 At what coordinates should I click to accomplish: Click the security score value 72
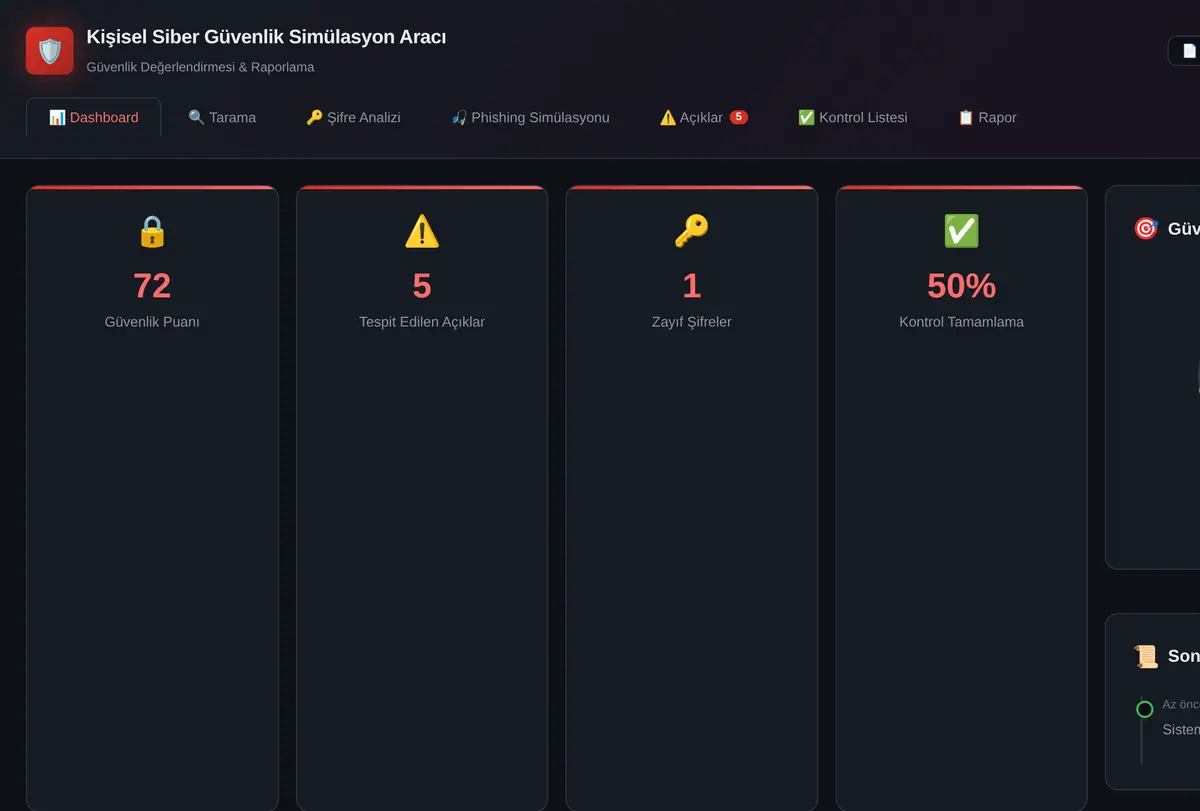tap(152, 286)
